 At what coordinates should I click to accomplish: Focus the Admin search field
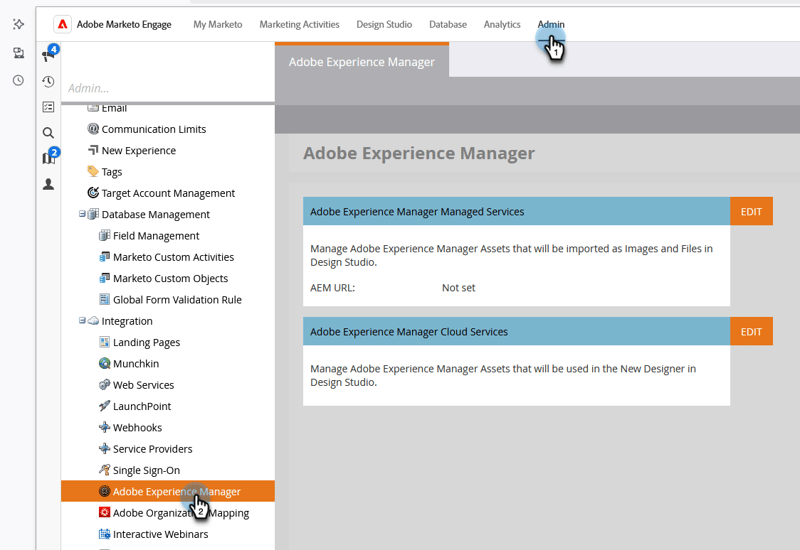click(x=168, y=88)
